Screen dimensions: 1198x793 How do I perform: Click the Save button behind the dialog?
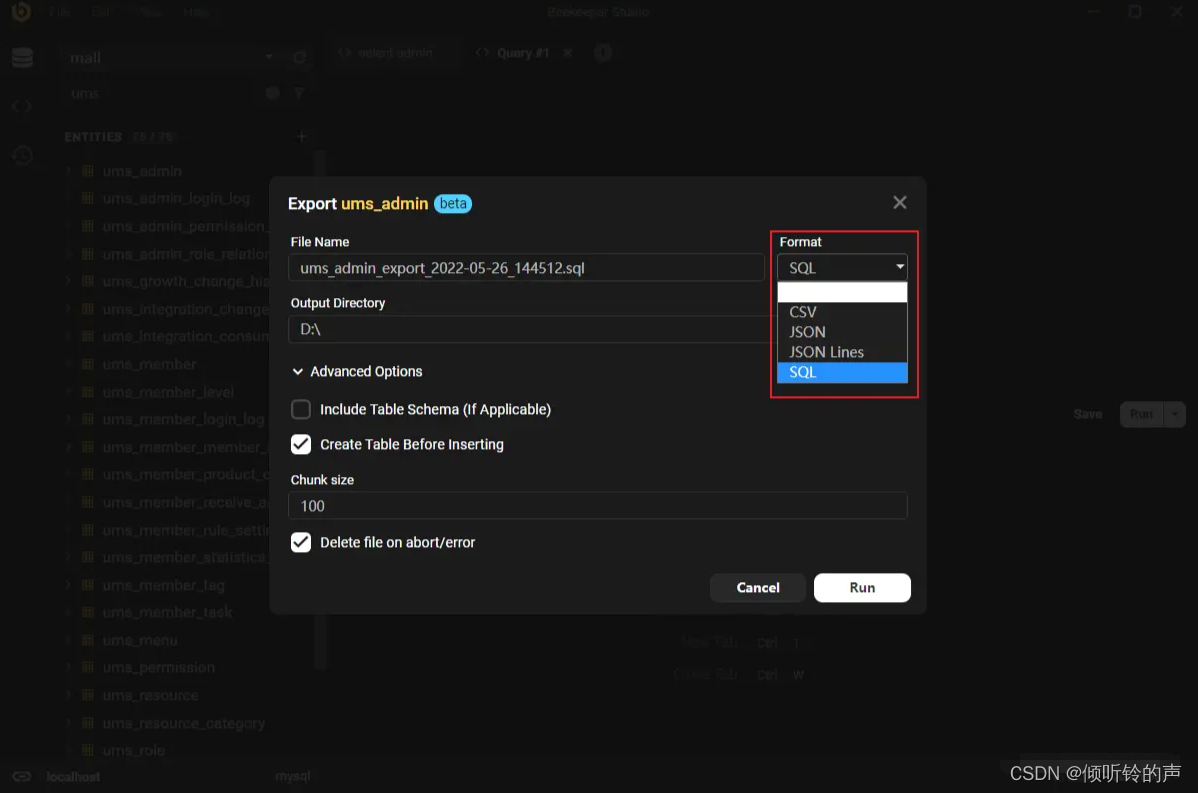(x=1087, y=414)
